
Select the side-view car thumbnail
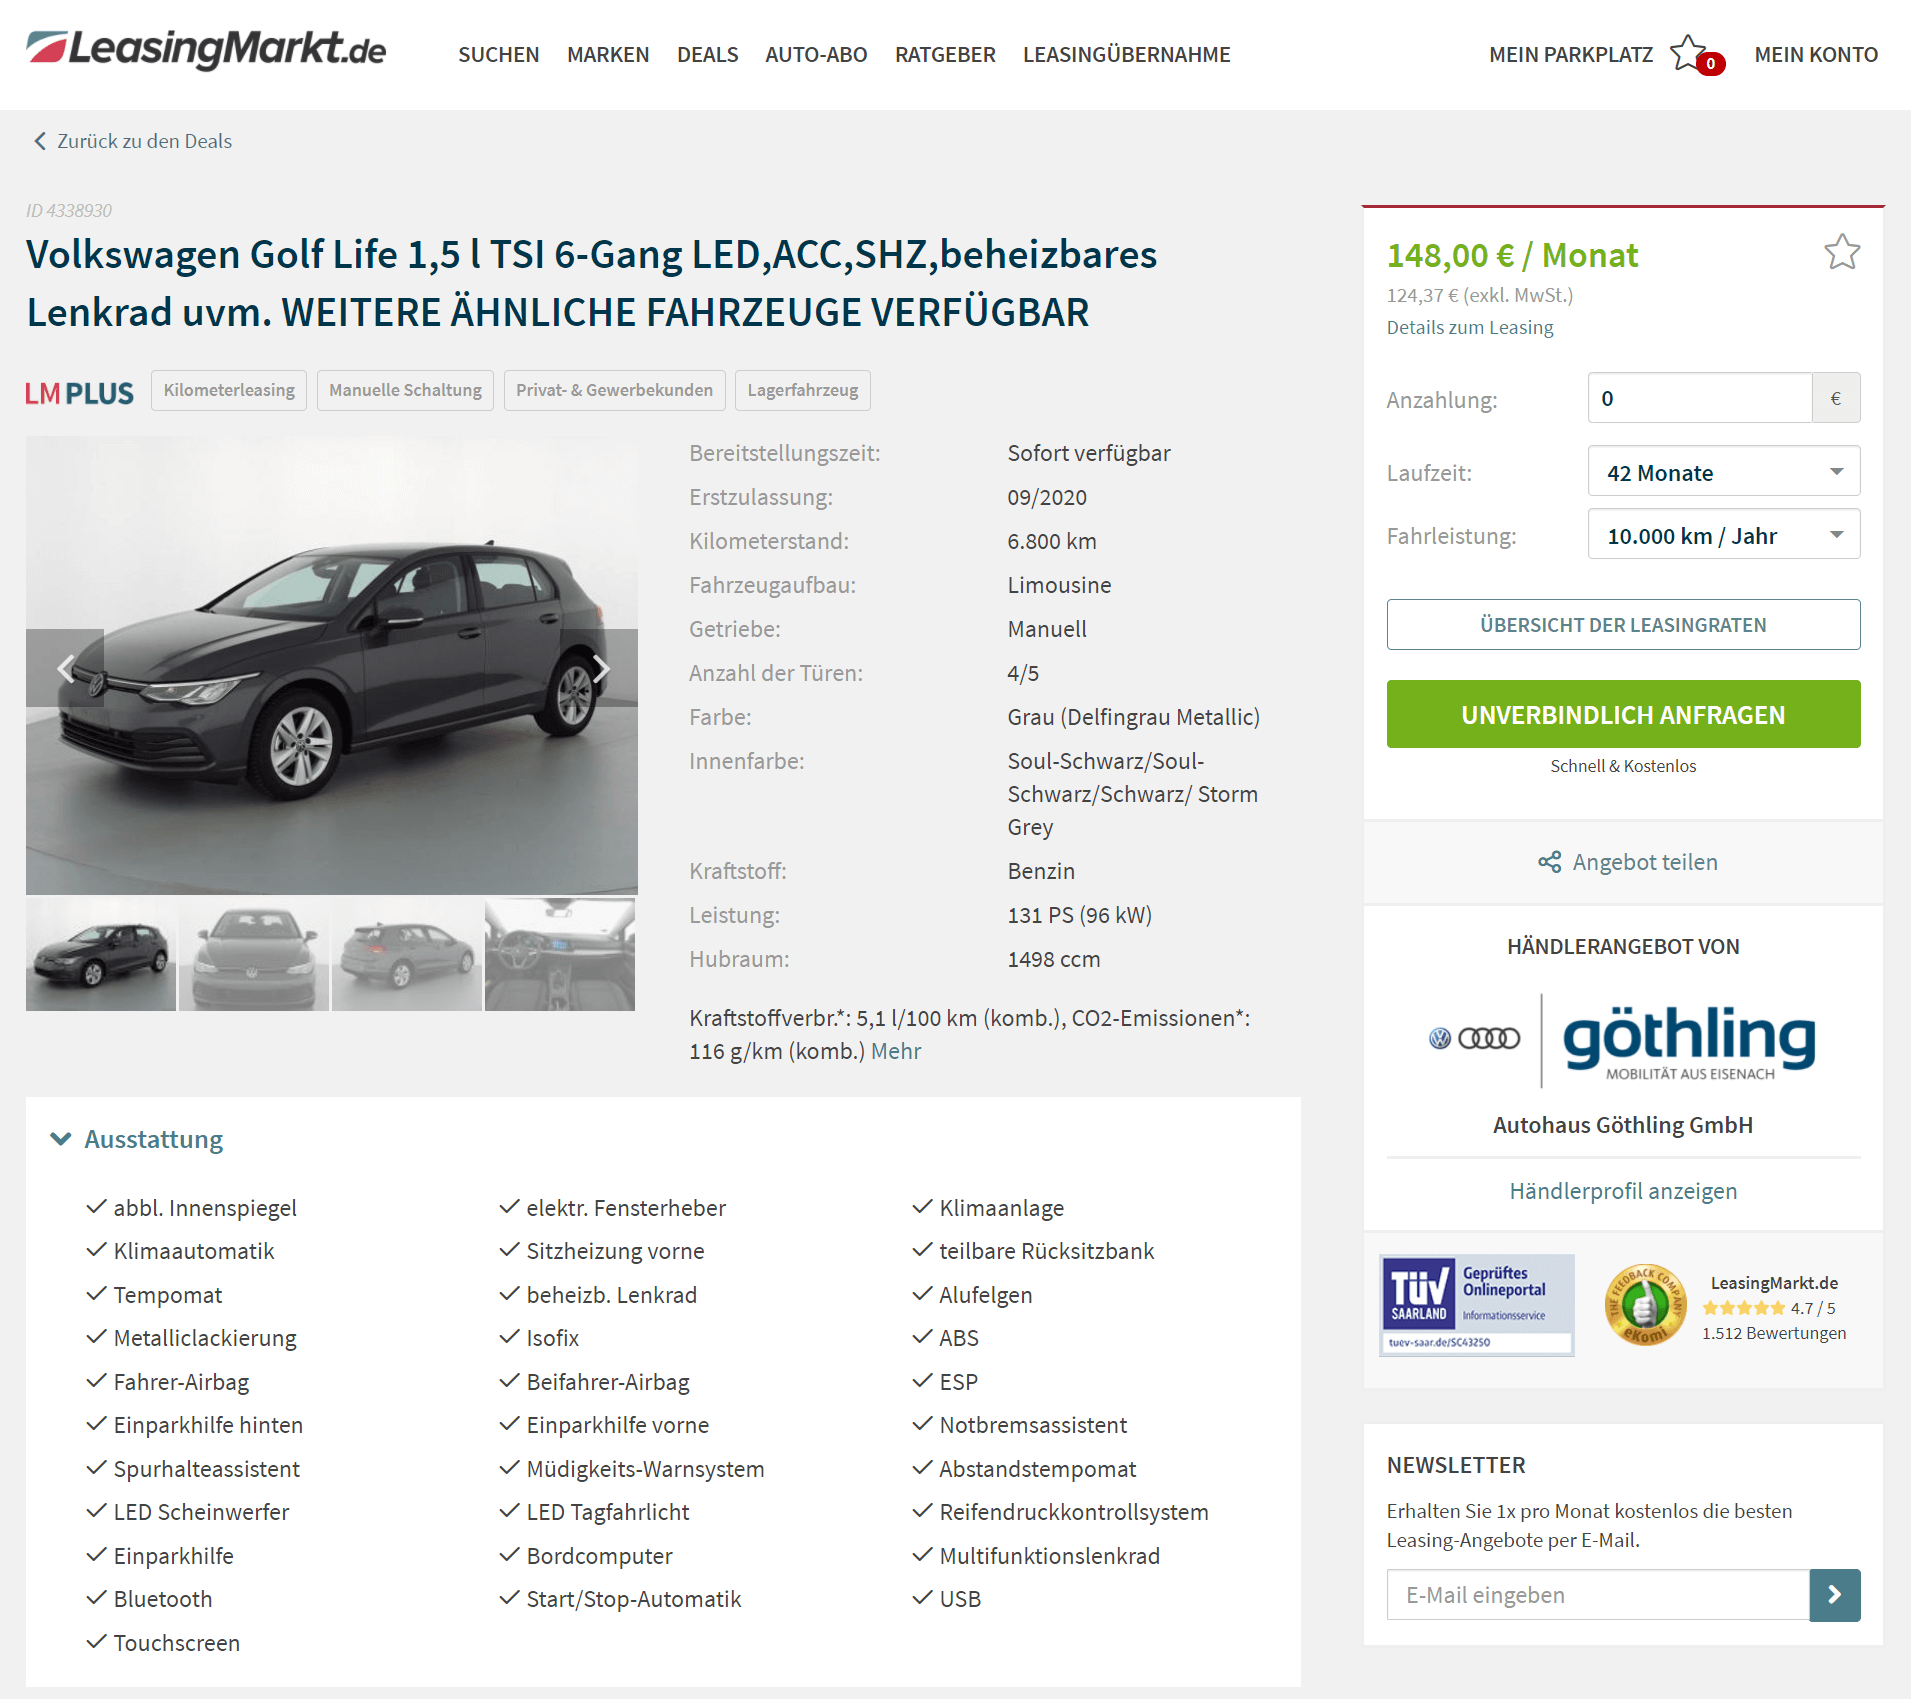click(x=101, y=954)
